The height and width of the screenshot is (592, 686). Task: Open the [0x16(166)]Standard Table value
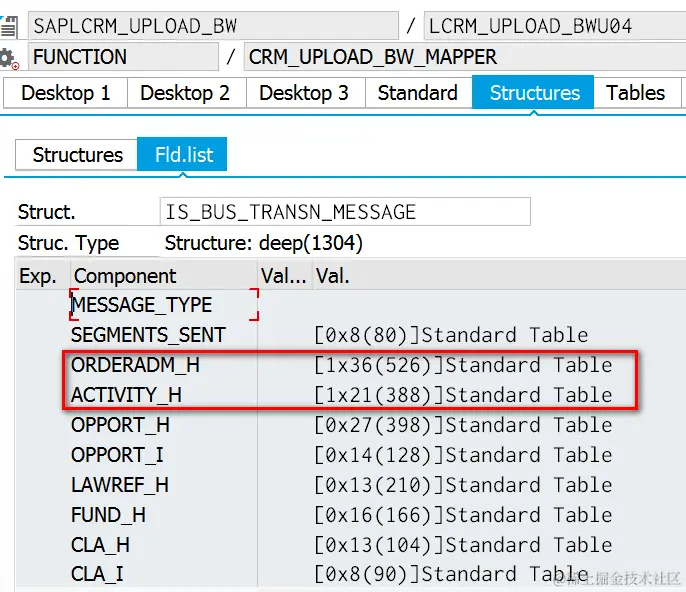463,515
